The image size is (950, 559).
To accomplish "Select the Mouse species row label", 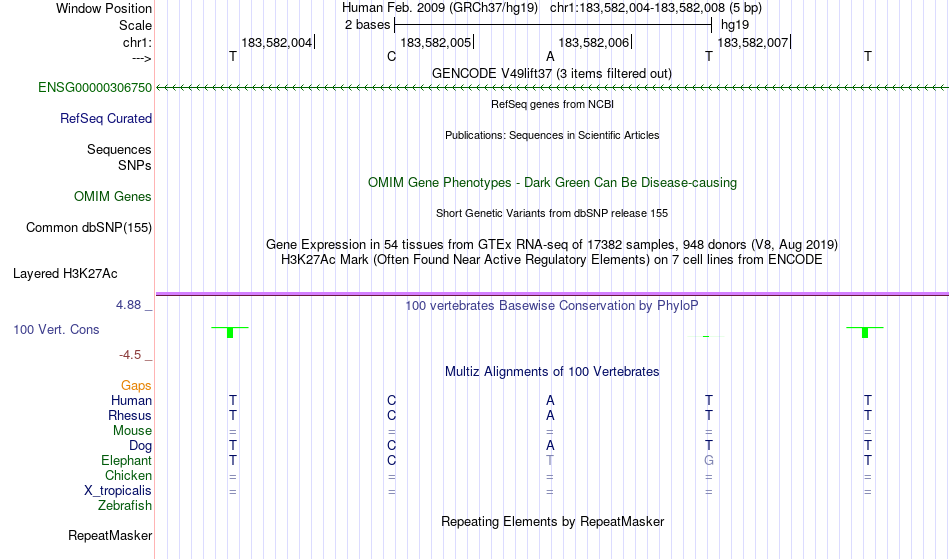I will click(x=132, y=430).
